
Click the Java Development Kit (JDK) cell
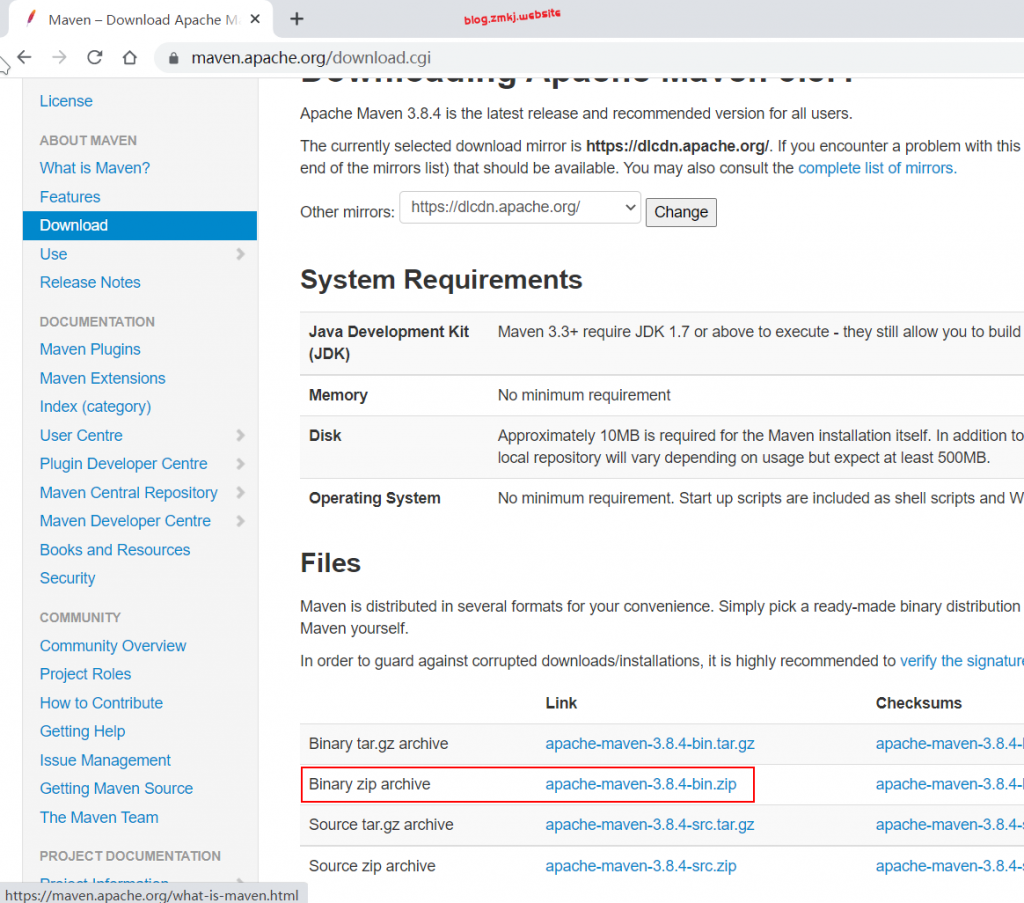click(x=389, y=343)
